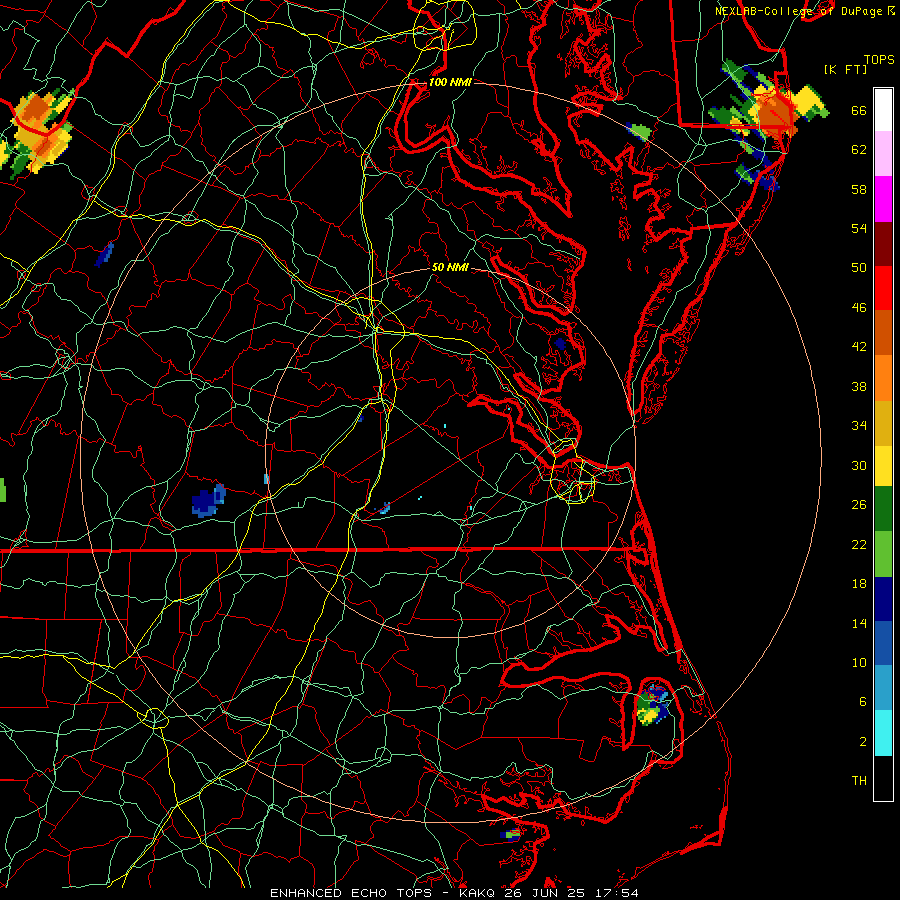
Task: Click the ENHANCED ECHO TOPS KAKQ timestamp caption
Action: tap(454, 893)
